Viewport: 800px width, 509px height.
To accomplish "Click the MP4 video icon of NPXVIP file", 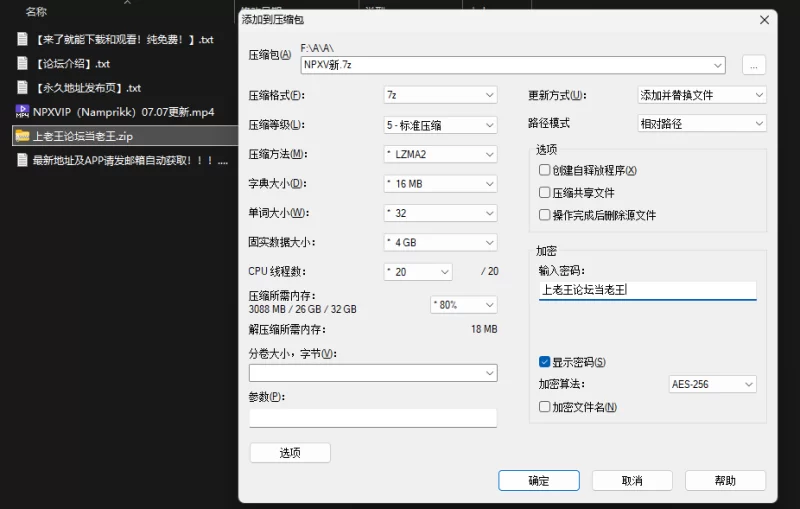I will click(x=22, y=111).
